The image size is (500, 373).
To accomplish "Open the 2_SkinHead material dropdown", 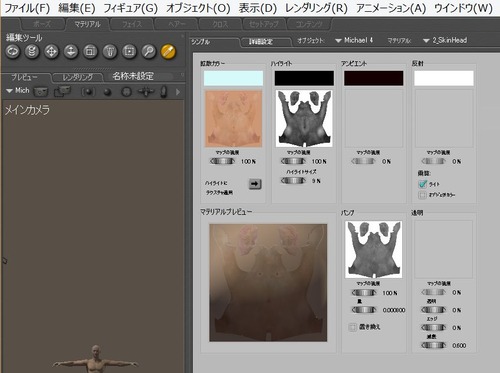I will 445,40.
